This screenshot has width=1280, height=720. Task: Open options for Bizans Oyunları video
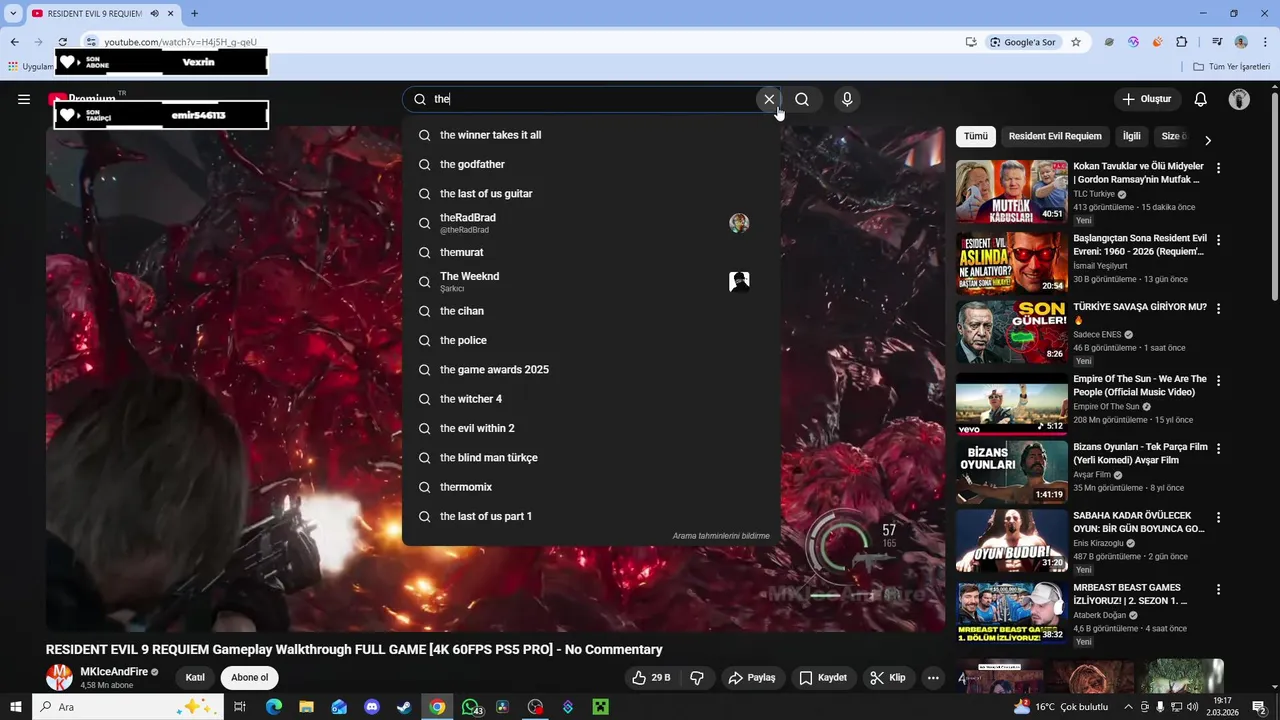[x=1218, y=448]
